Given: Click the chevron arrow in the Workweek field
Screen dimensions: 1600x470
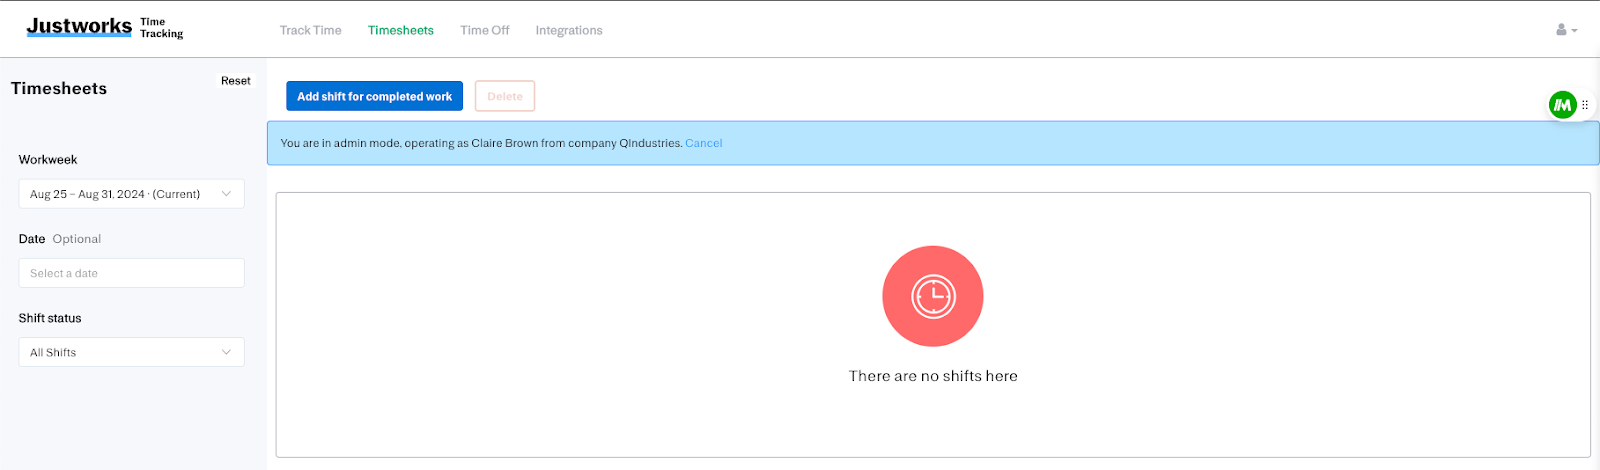Looking at the screenshot, I should (x=226, y=194).
